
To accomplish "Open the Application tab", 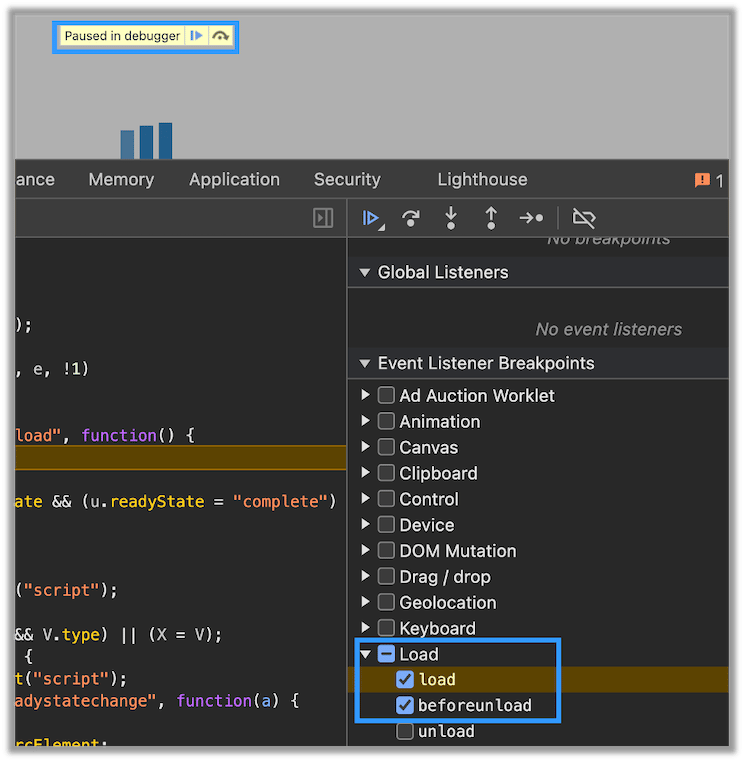I will 234,179.
